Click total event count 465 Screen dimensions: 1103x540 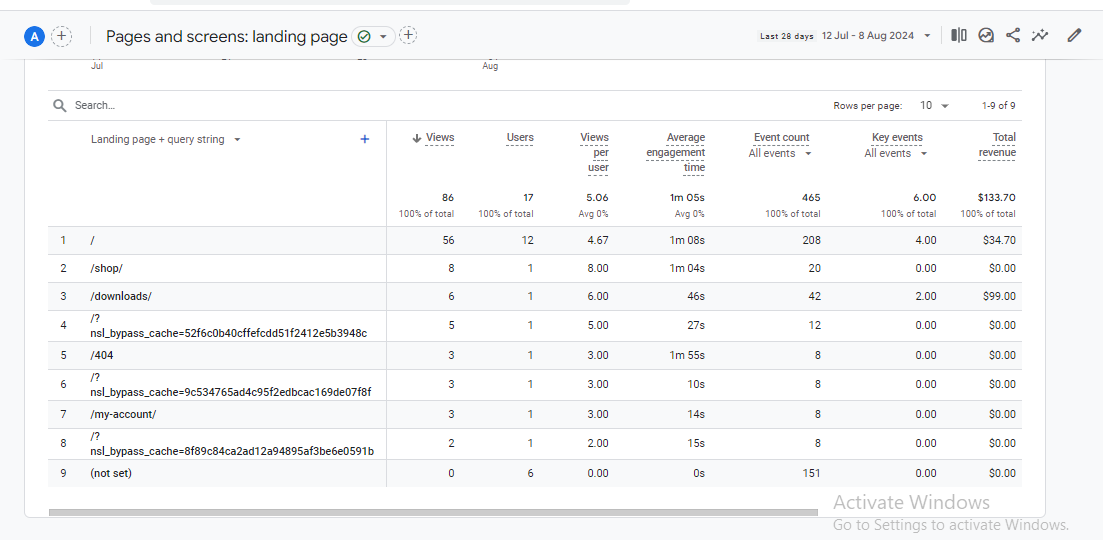[810, 198]
